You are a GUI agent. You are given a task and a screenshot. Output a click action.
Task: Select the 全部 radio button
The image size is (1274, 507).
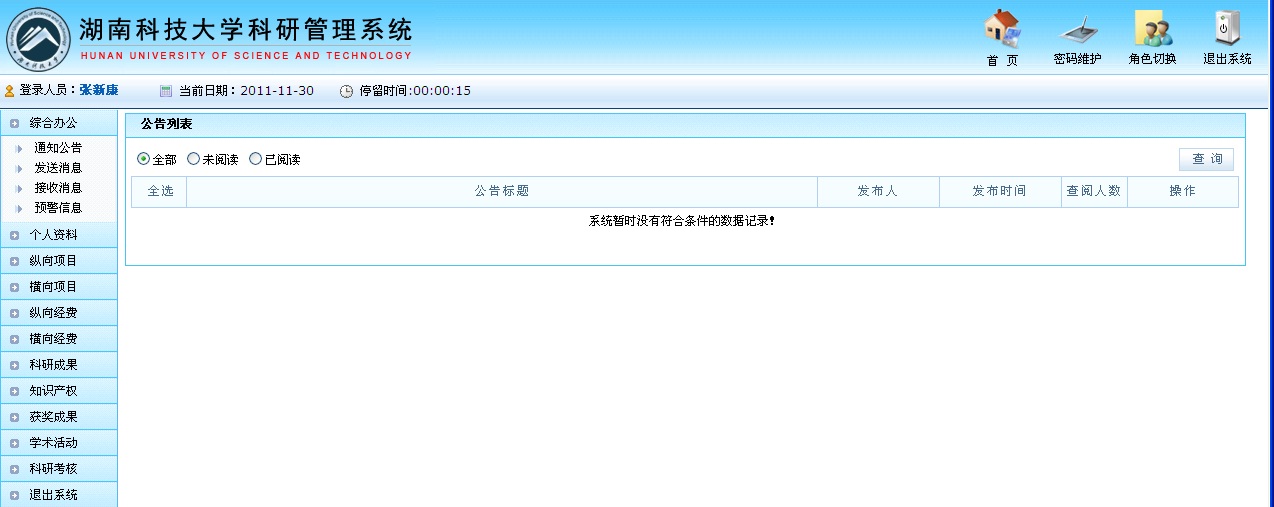tap(143, 159)
